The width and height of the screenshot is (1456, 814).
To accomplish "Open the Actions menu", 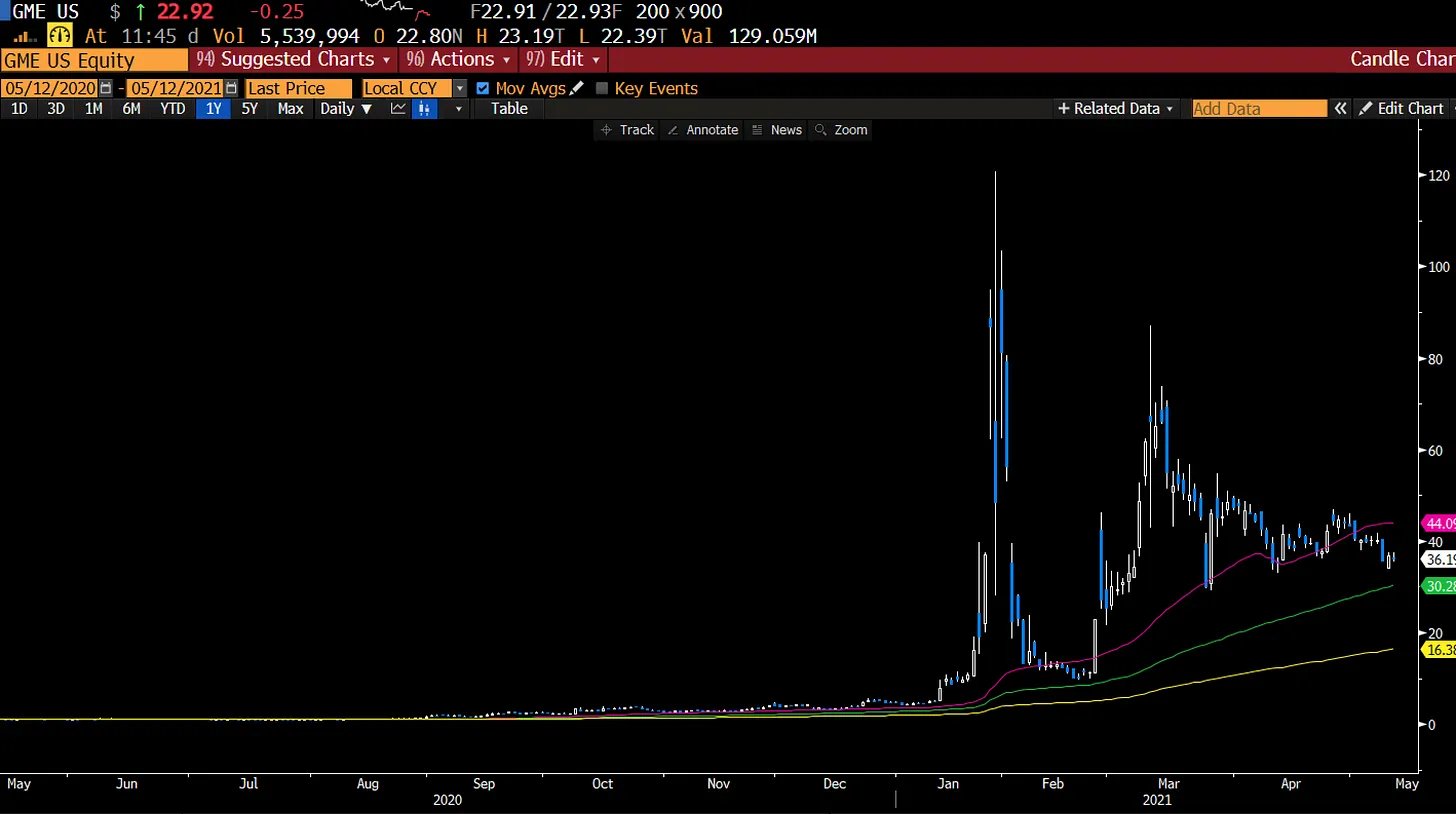I will [x=456, y=59].
